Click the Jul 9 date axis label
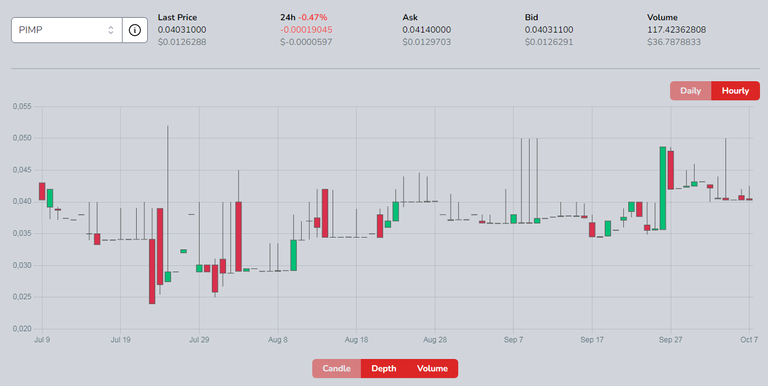768x386 pixels. pyautogui.click(x=42, y=339)
